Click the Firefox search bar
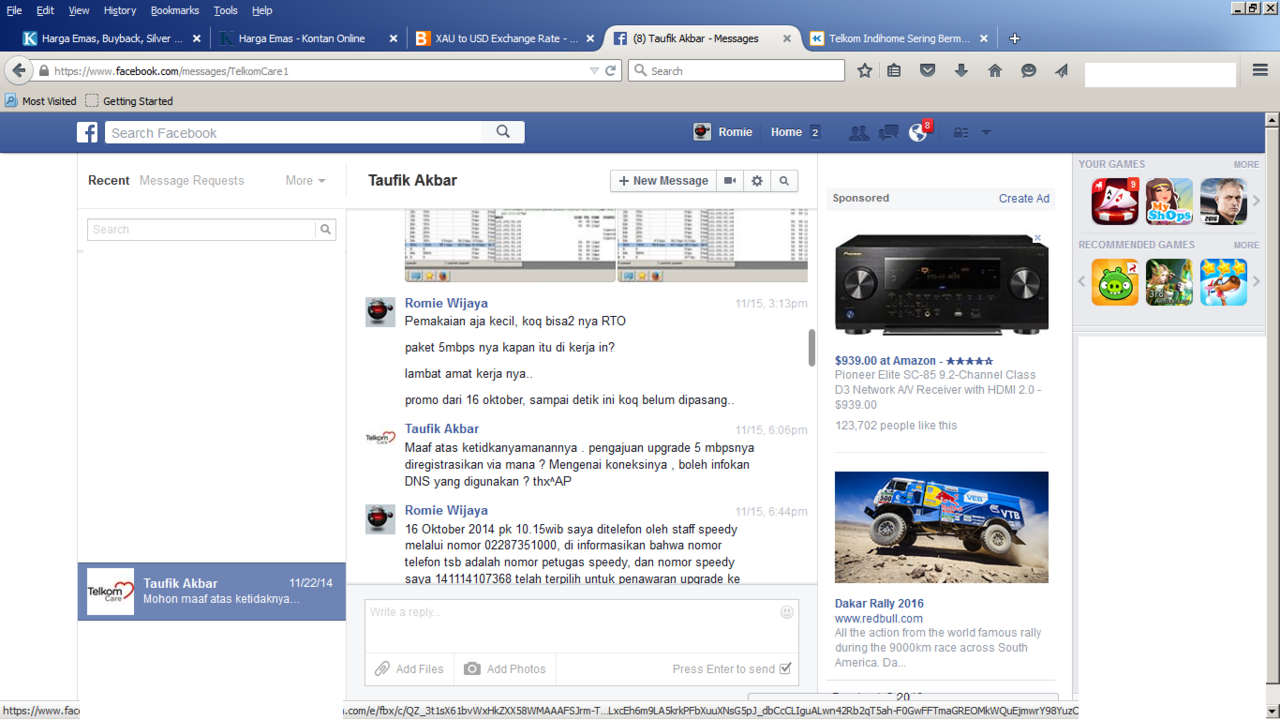Screen dimensions: 1280x720 (737, 71)
